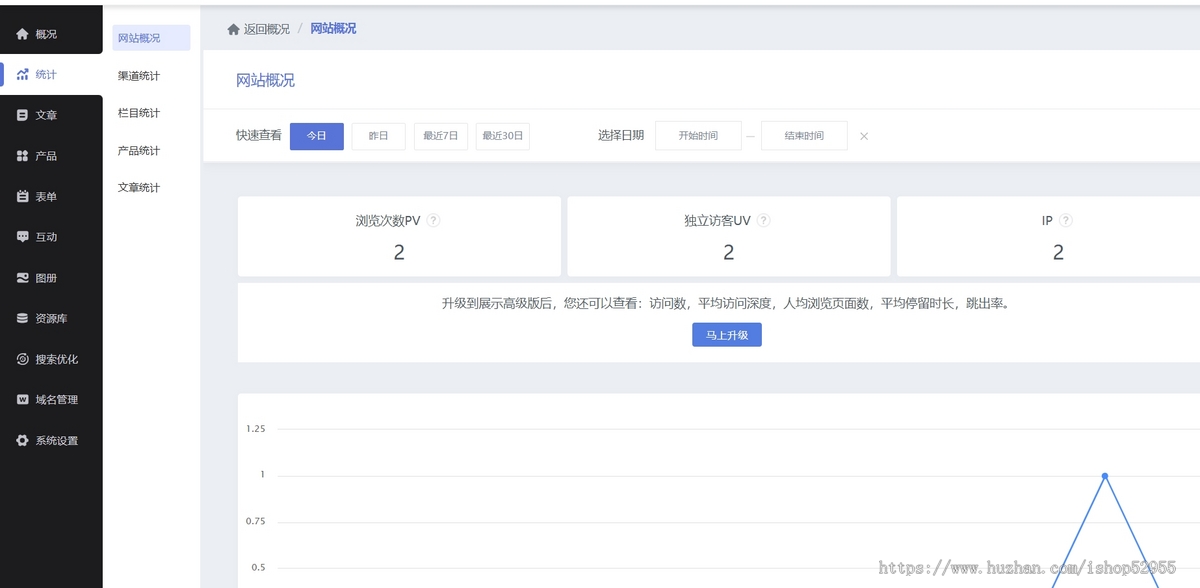Image resolution: width=1200 pixels, height=588 pixels.
Task: Click the SEO icon beside 搜索优化
Action: (x=22, y=359)
